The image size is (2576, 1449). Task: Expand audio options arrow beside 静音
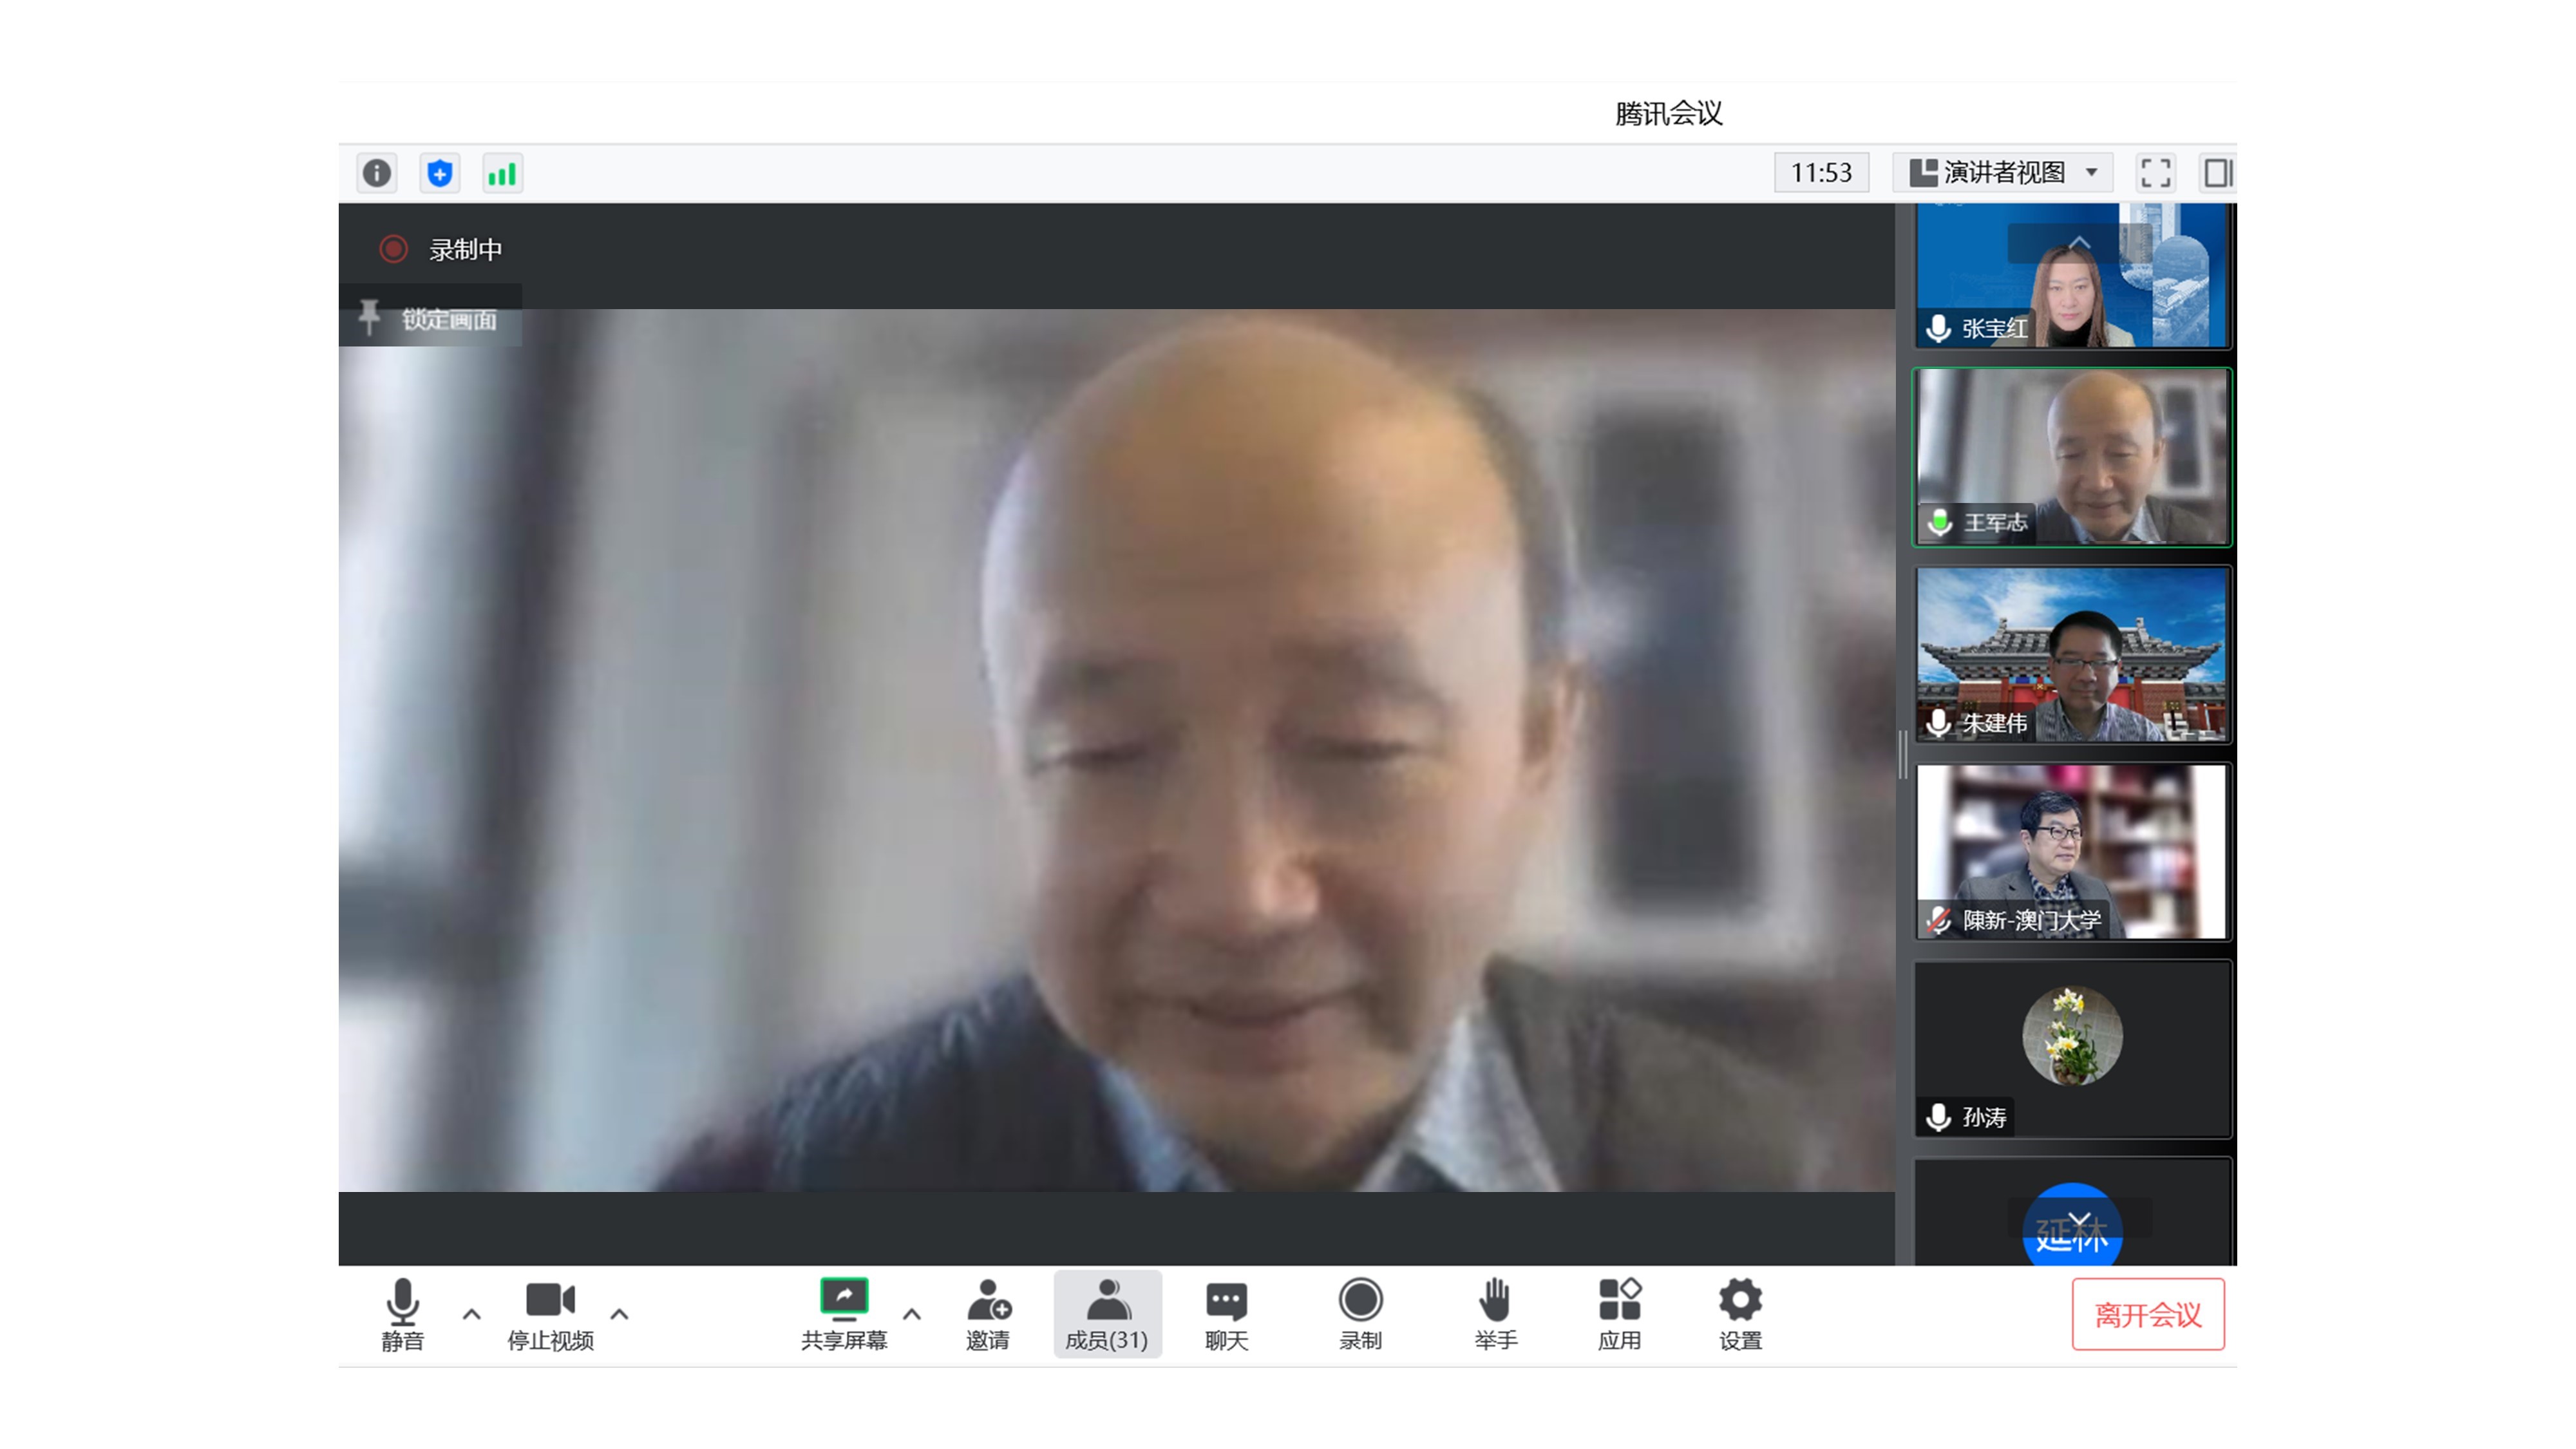tap(472, 1314)
